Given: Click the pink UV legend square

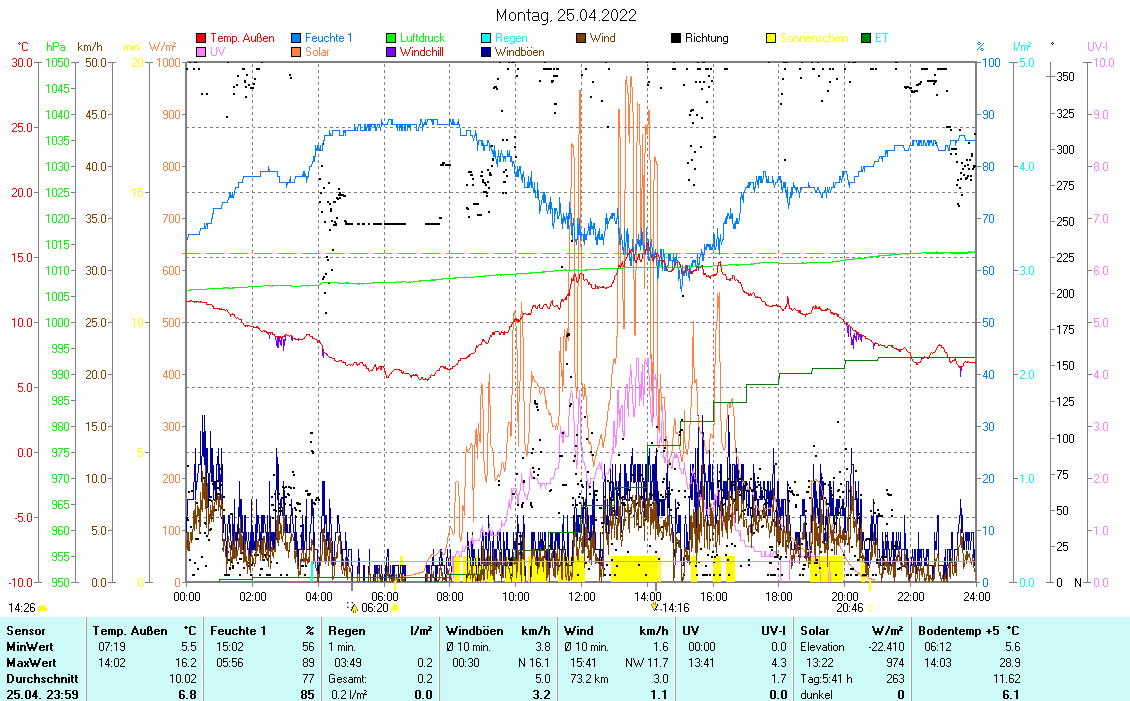Looking at the screenshot, I should pyautogui.click(x=202, y=51).
